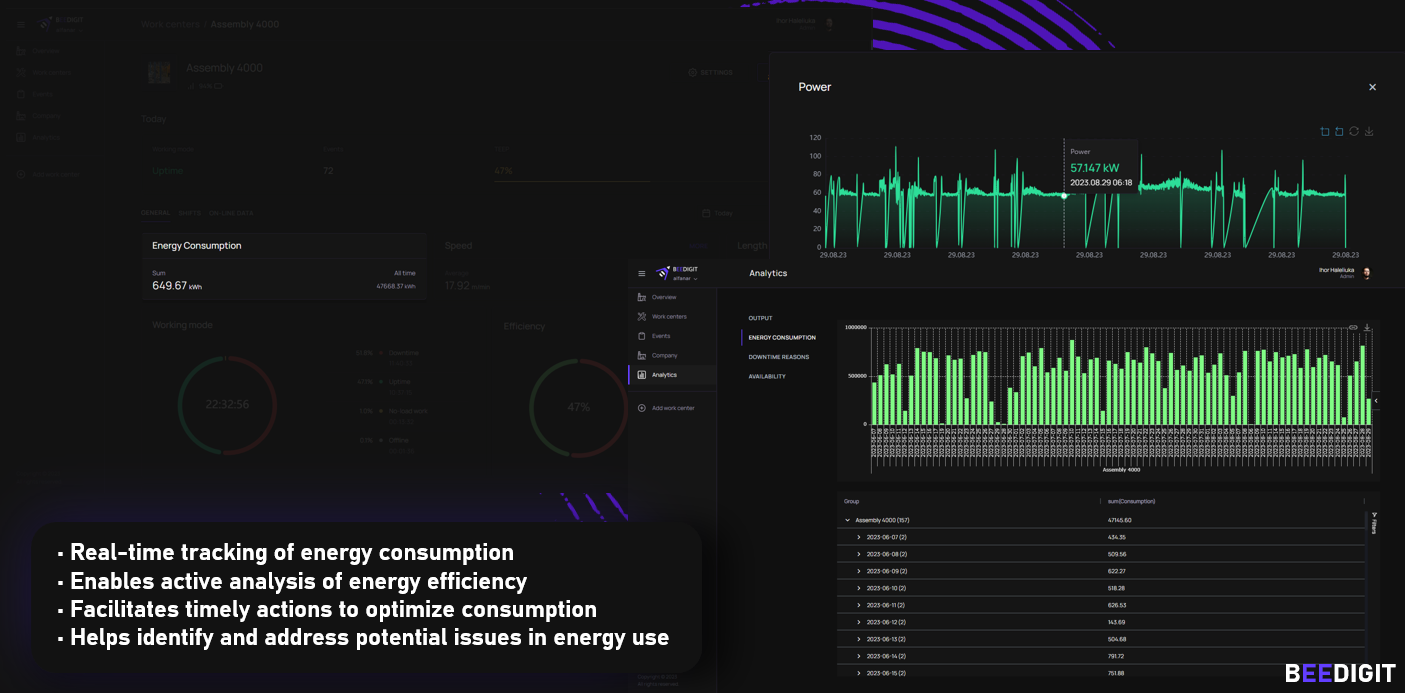The height and width of the screenshot is (693, 1405).
Task: Click the first zoom-select icon on Power chart
Action: tap(1325, 132)
